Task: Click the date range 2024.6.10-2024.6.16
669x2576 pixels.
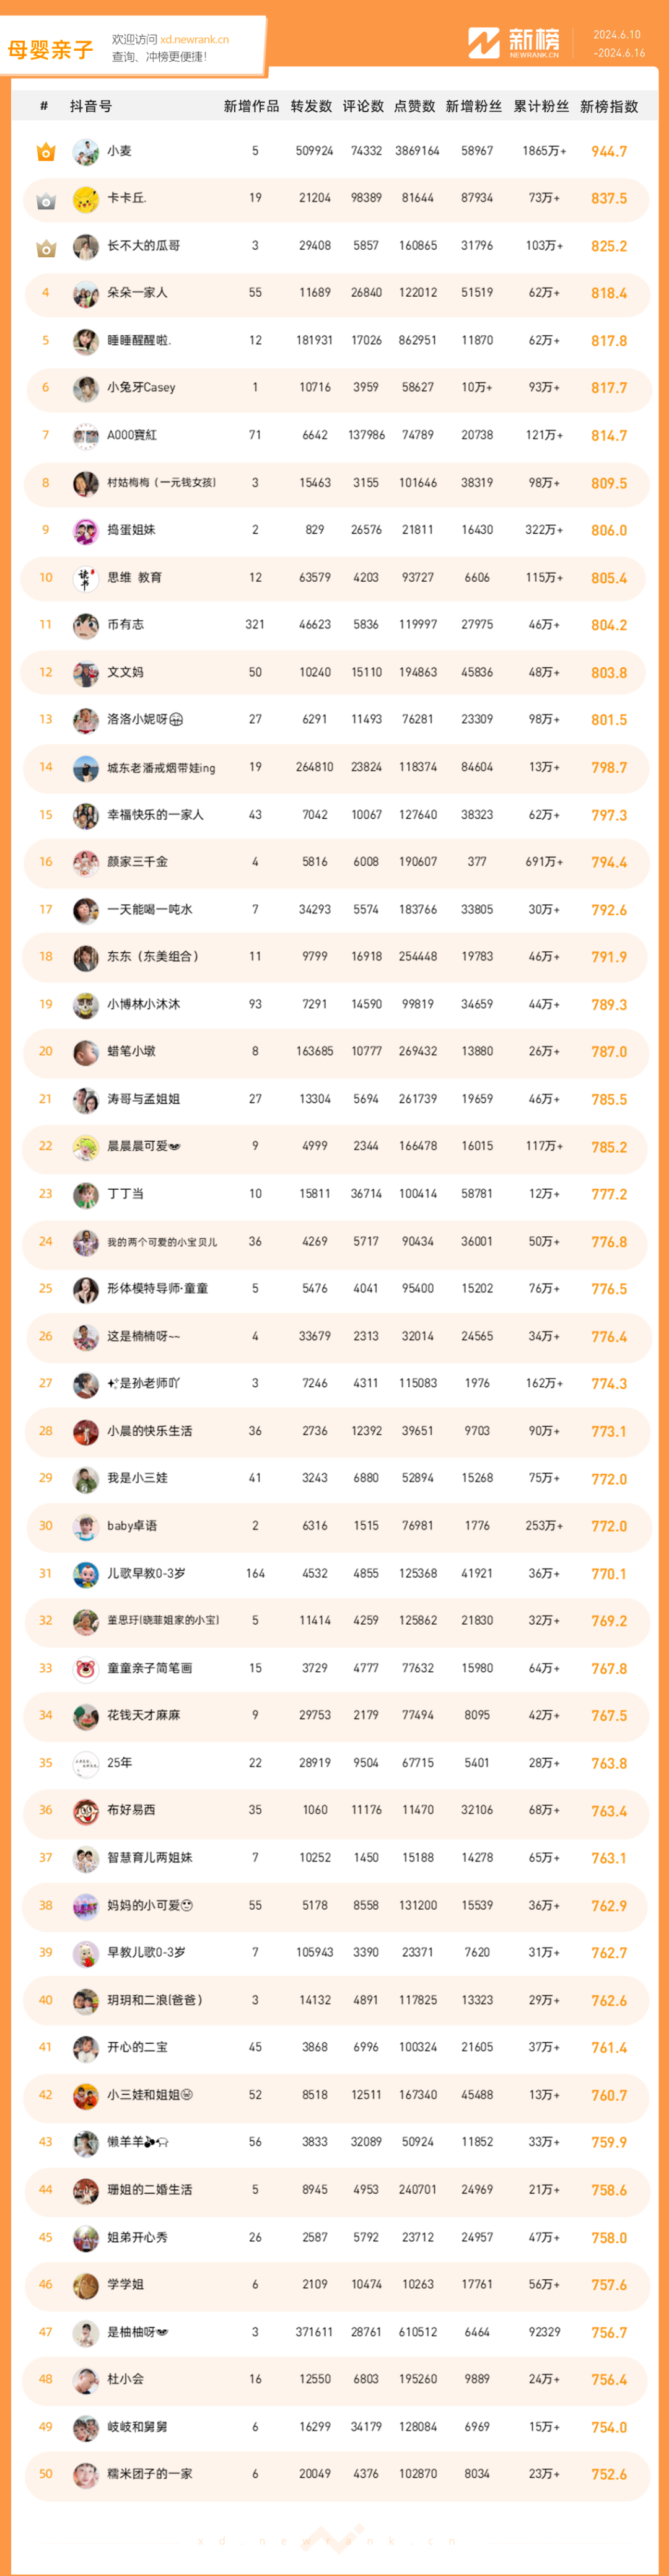Action: pos(619,44)
